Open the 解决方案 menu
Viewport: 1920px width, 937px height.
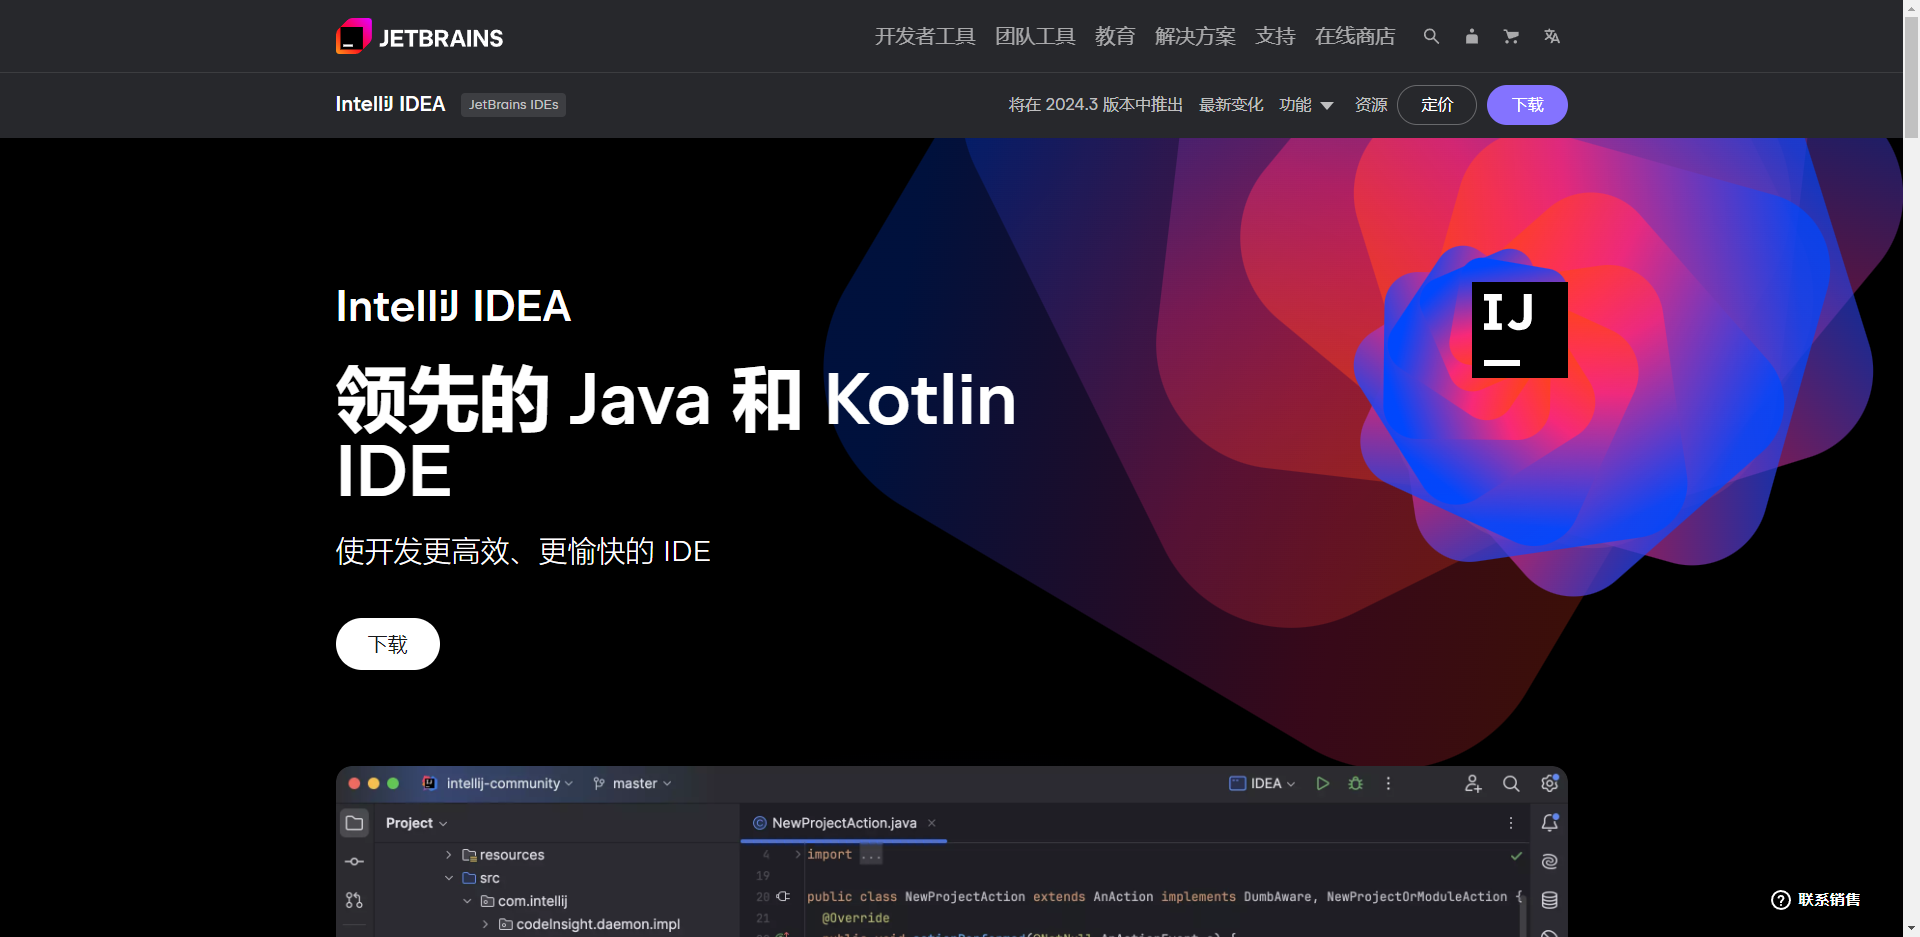pyautogui.click(x=1195, y=36)
